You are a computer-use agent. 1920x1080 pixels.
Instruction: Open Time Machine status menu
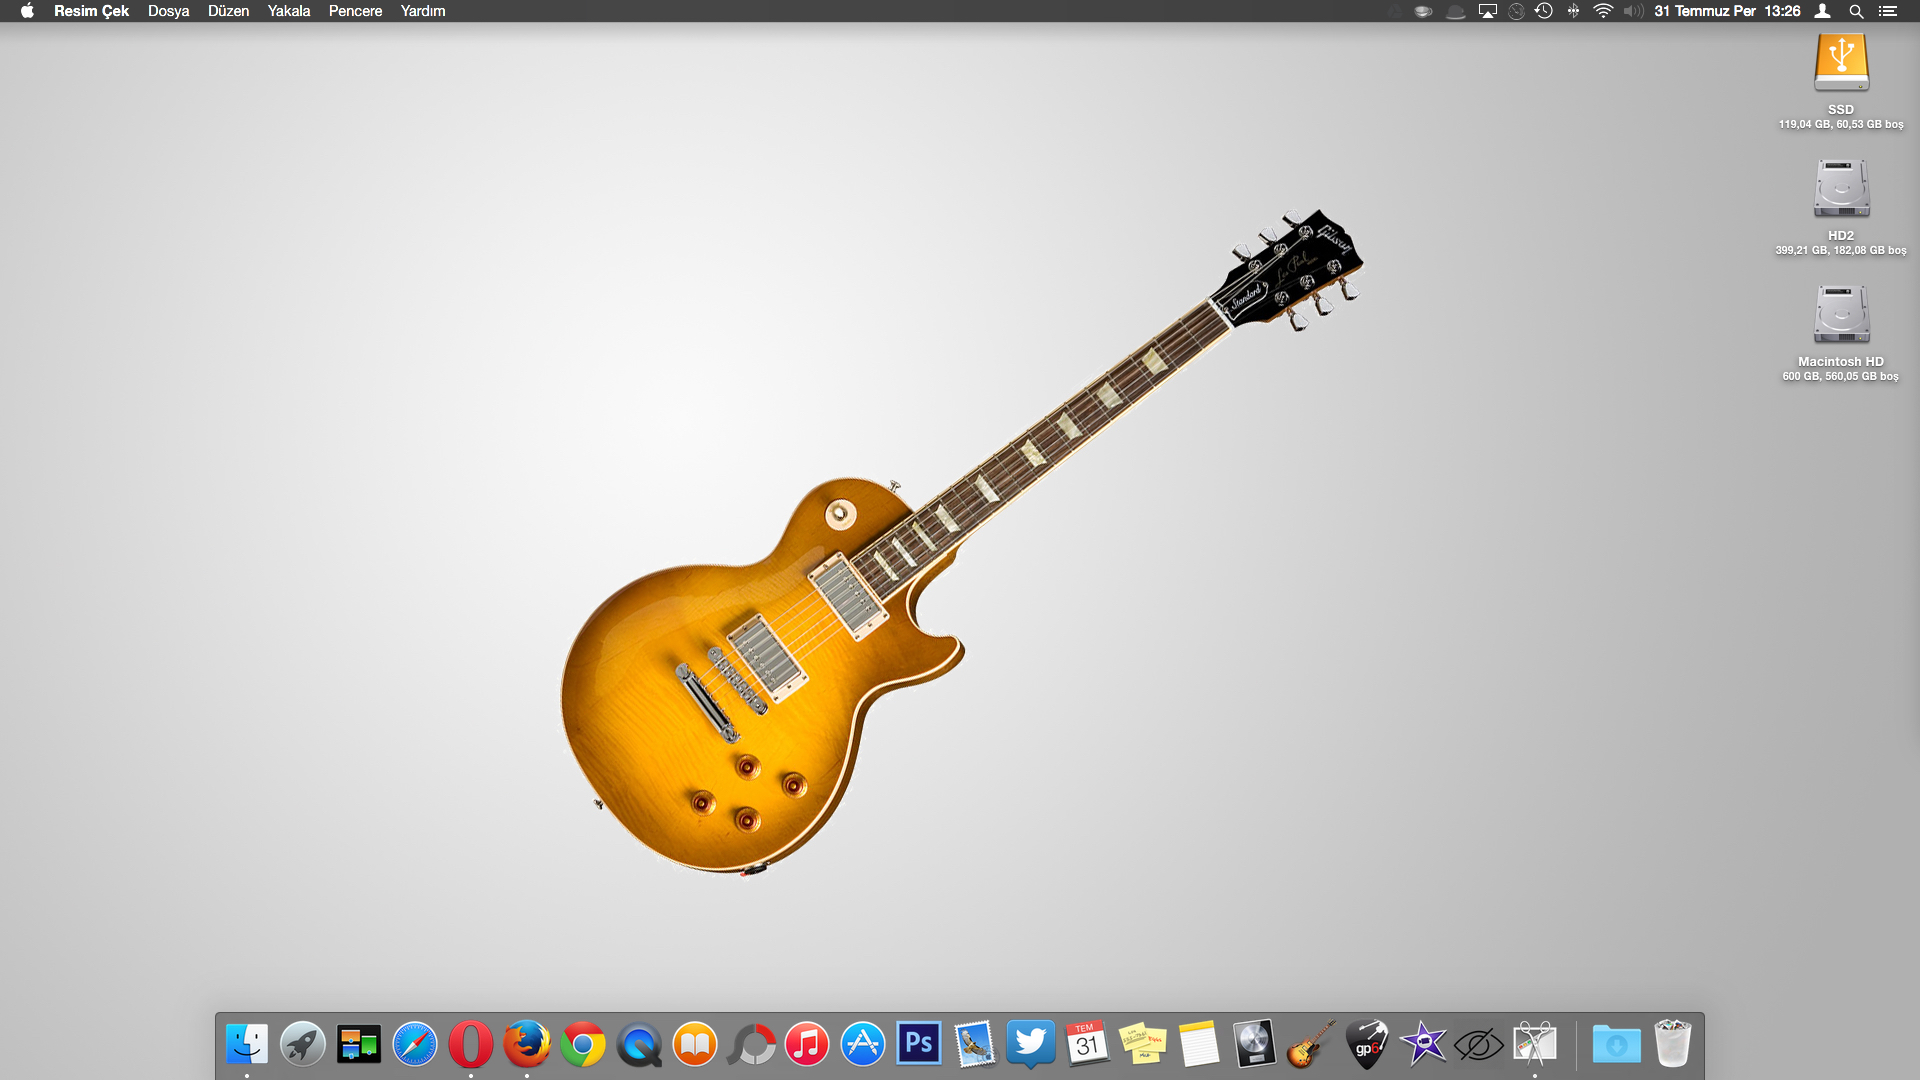pyautogui.click(x=1545, y=11)
